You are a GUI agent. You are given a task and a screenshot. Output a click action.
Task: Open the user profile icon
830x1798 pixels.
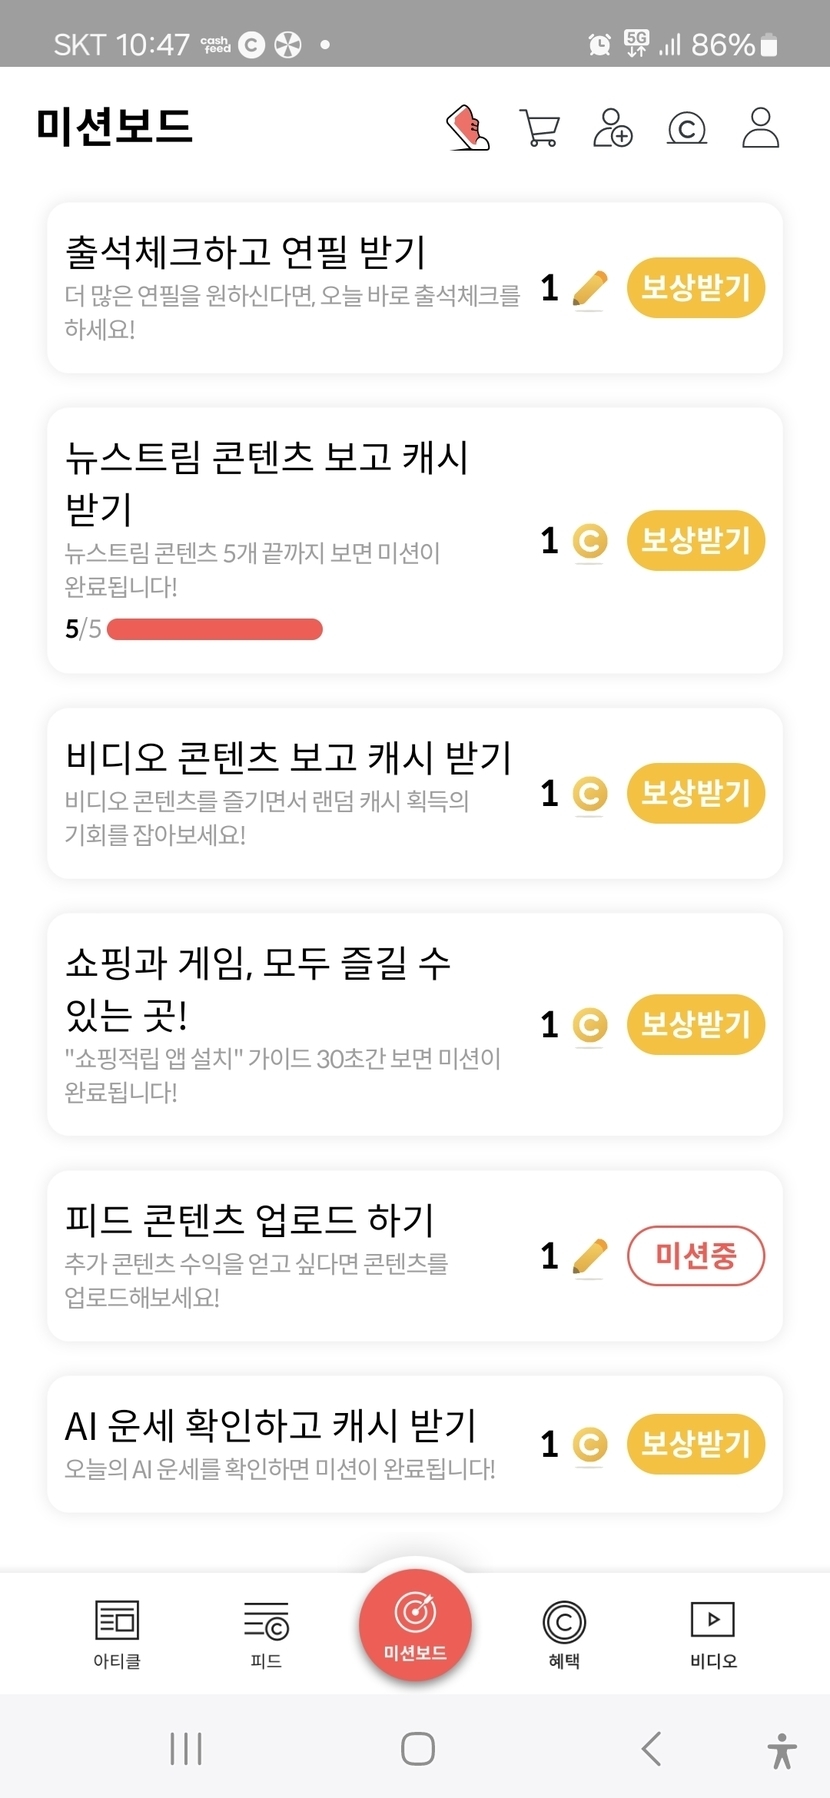pos(760,128)
